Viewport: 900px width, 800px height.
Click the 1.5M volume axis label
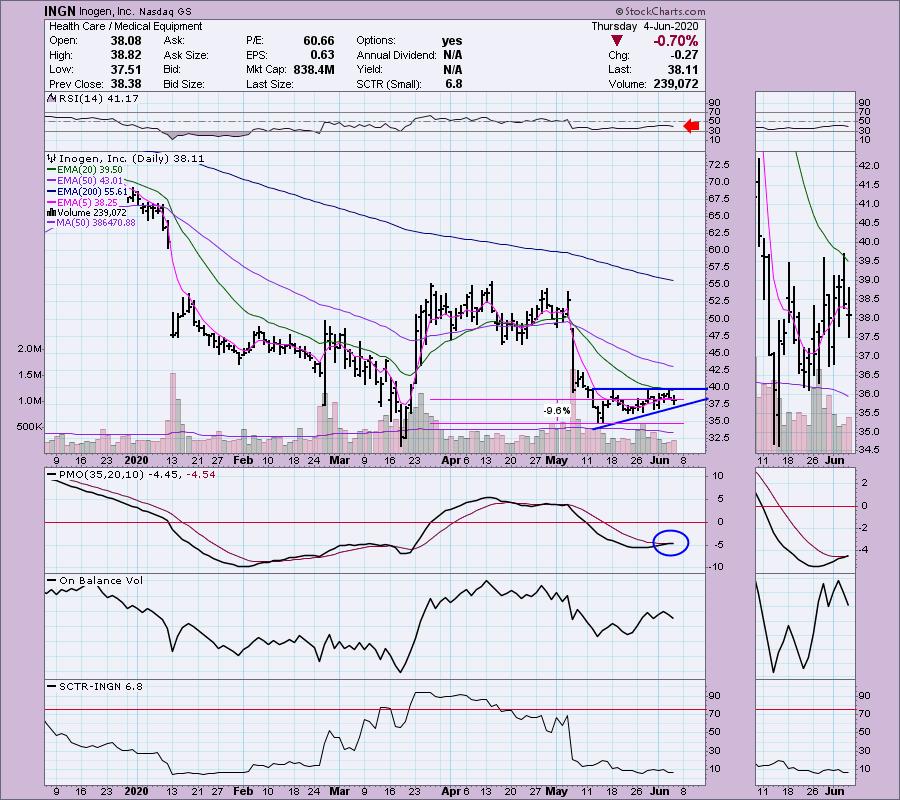point(29,375)
